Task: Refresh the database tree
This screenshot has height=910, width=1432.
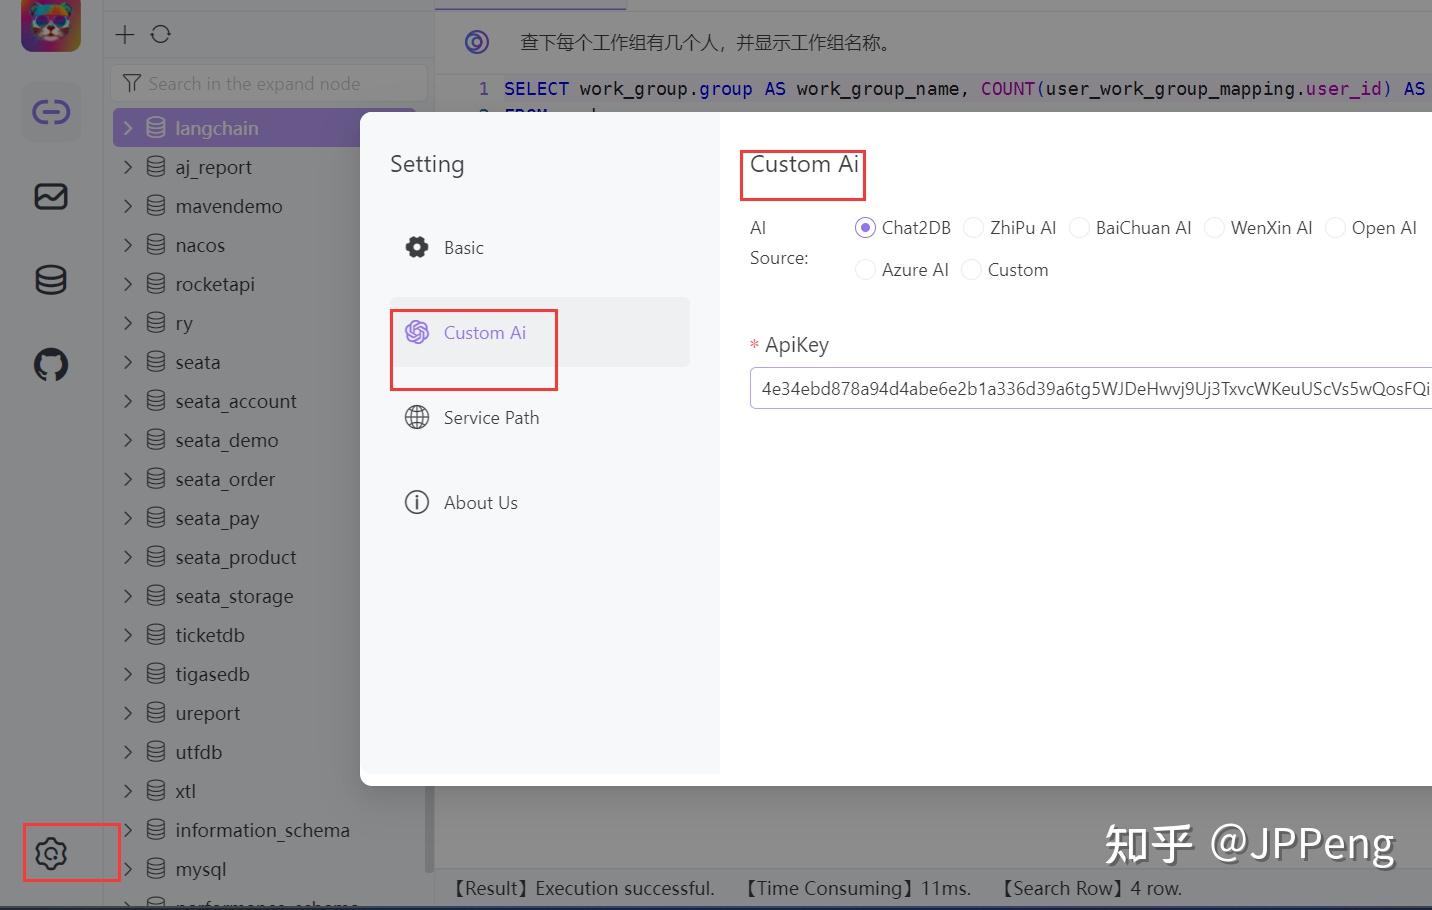Action: click(x=158, y=34)
